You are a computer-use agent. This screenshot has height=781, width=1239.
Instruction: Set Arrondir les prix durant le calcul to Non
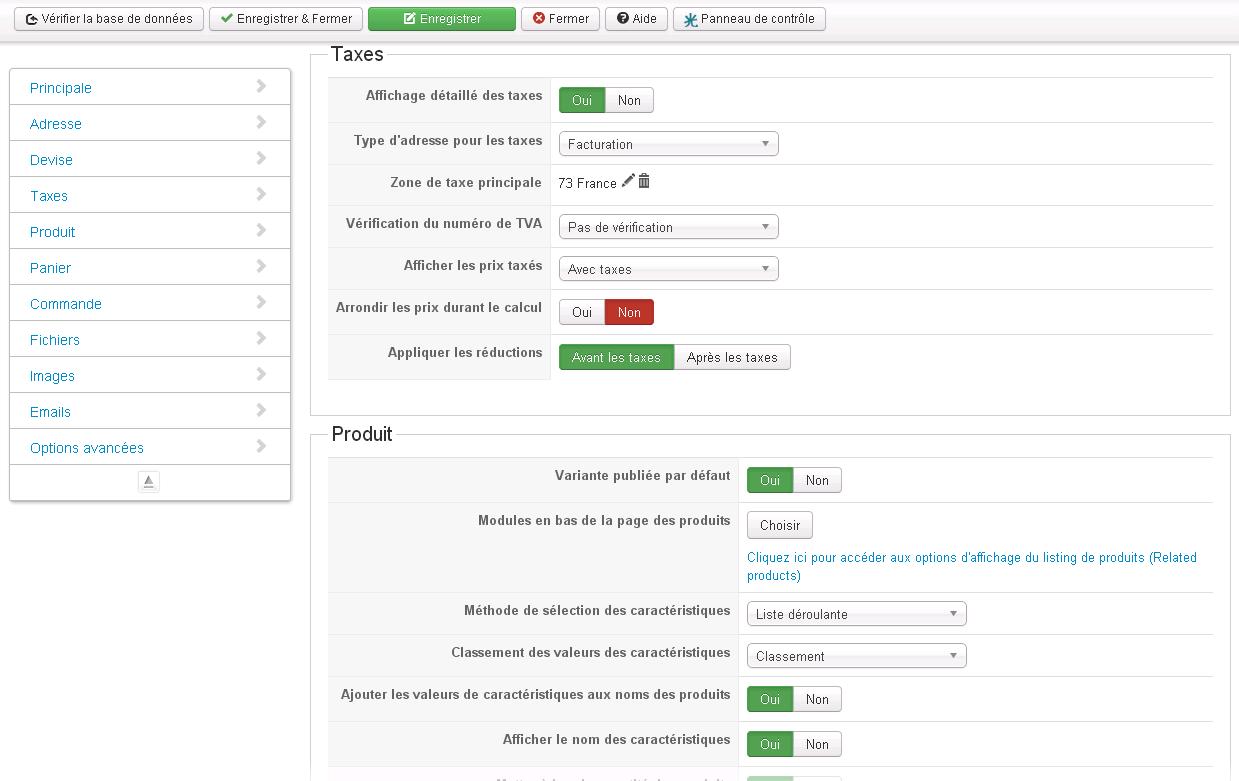629,312
